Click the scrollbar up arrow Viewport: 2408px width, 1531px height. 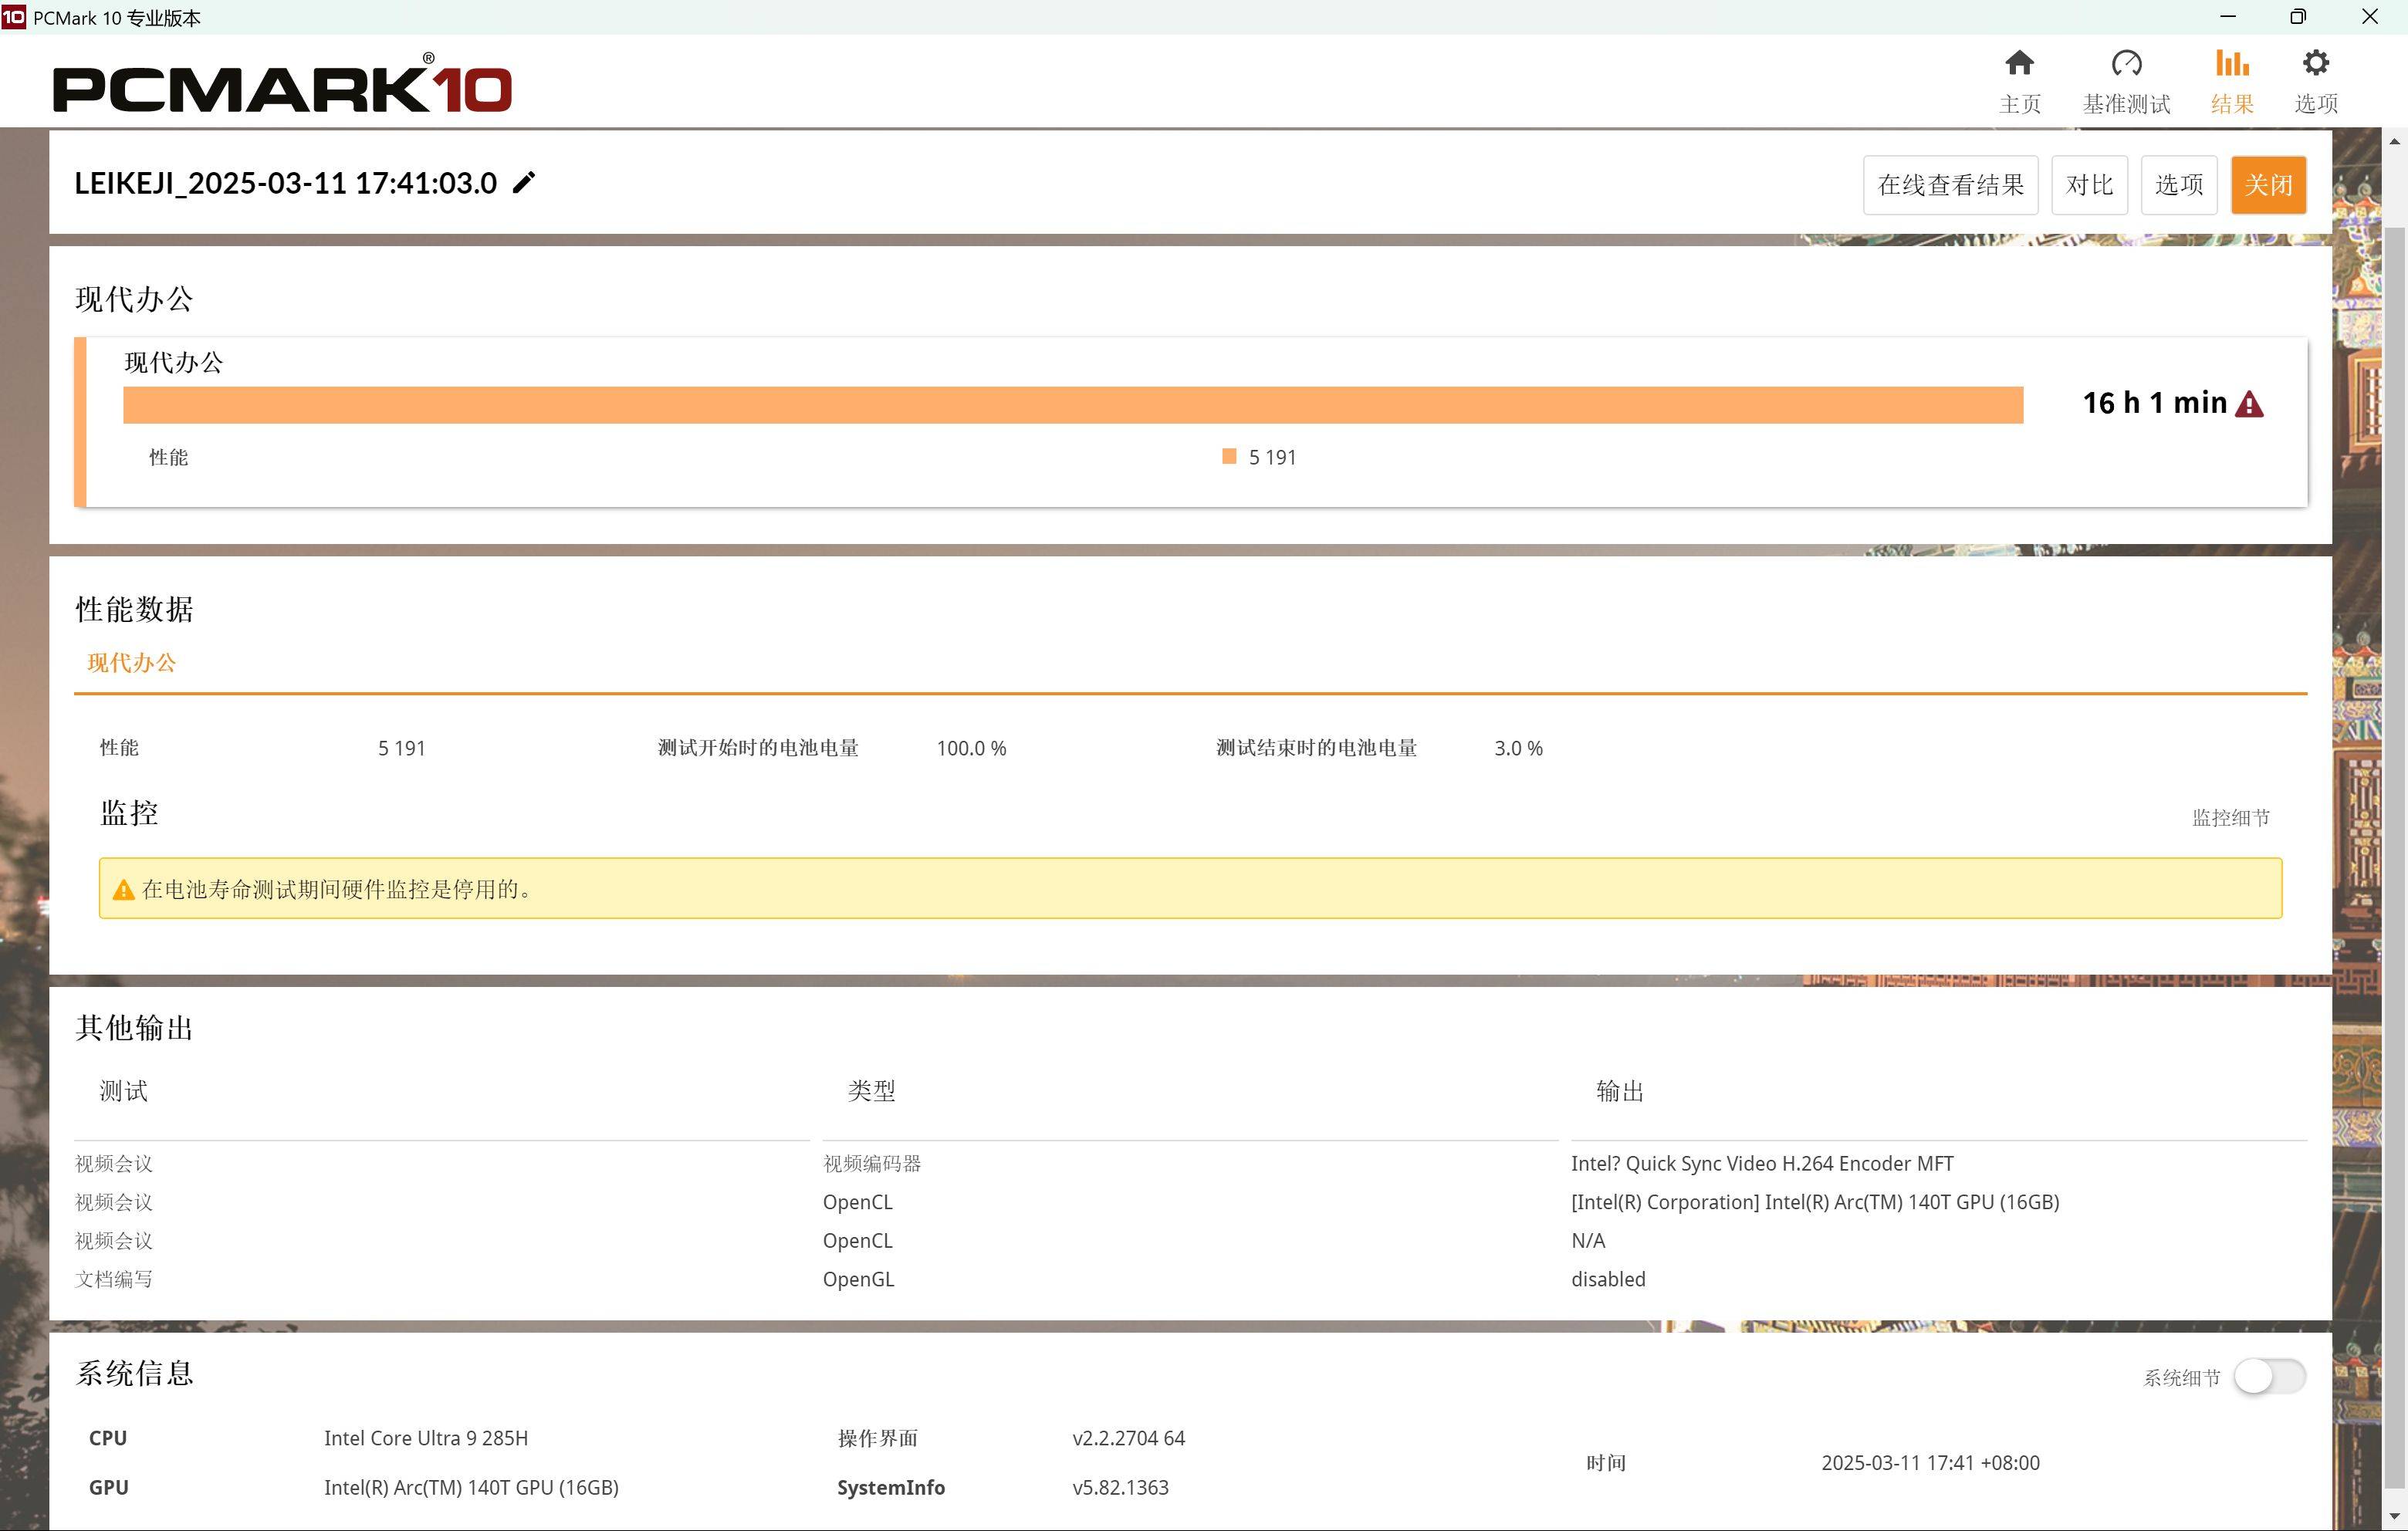click(x=2394, y=141)
